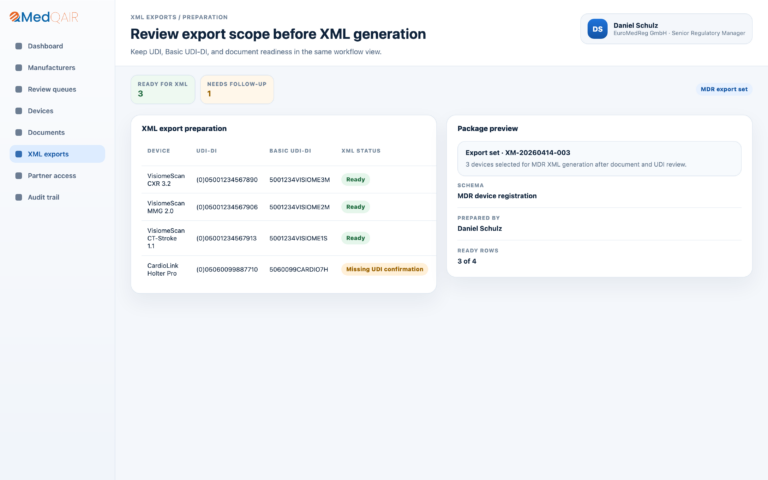This screenshot has height=480, width=768.
Task: Click the VisiomeScan CT-Stroke 1.1 device name
Action: (x=166, y=238)
